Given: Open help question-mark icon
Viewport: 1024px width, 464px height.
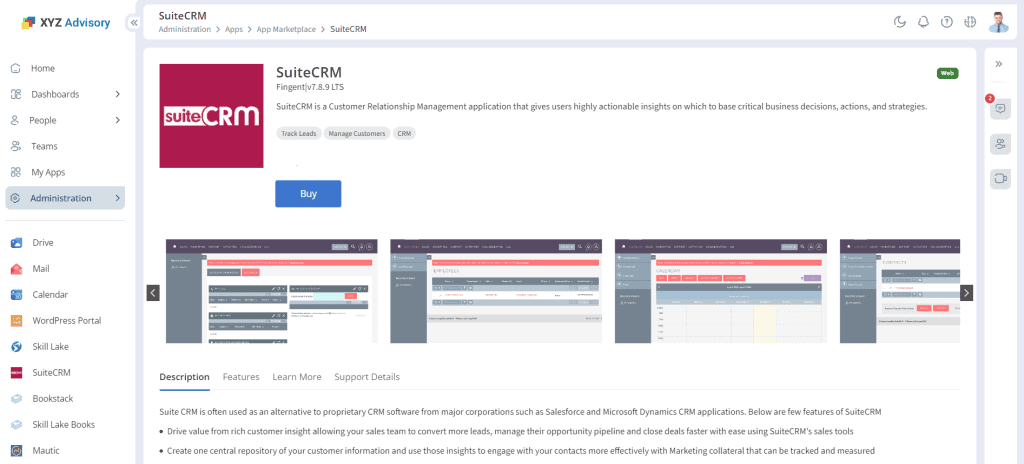Looking at the screenshot, I should (946, 22).
